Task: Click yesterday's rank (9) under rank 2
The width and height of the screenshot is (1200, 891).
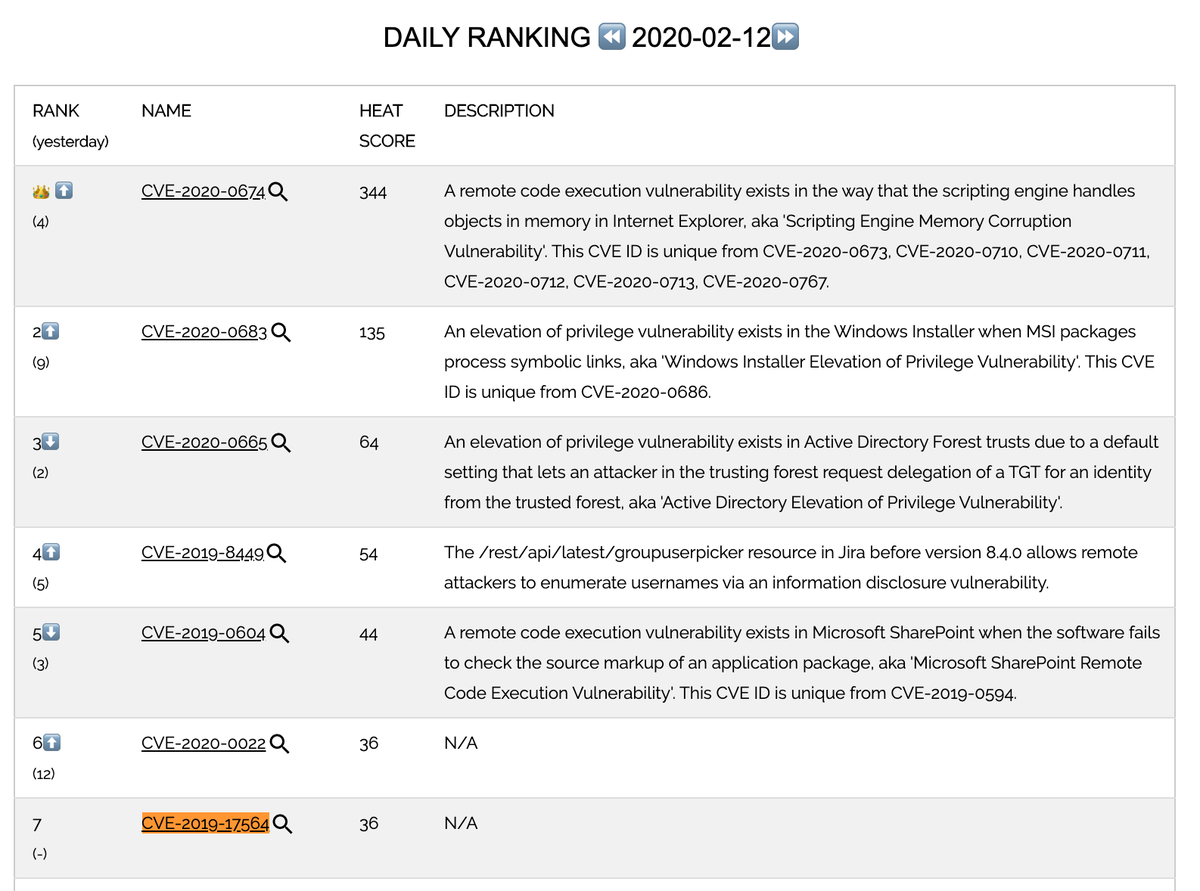Action: click(41, 363)
